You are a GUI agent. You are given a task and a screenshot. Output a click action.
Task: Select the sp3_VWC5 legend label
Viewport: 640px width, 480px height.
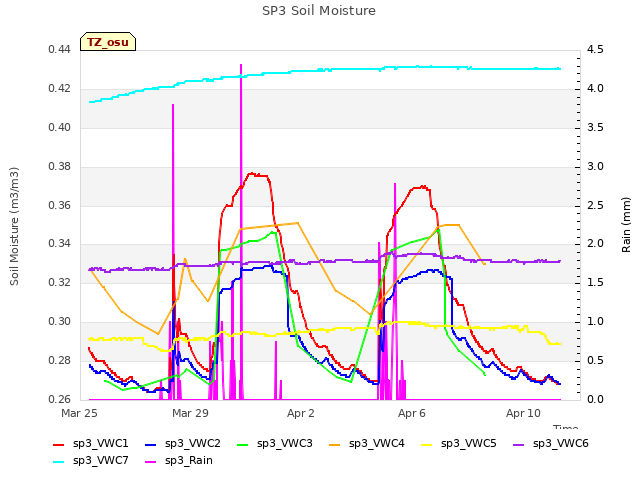pyautogui.click(x=469, y=444)
